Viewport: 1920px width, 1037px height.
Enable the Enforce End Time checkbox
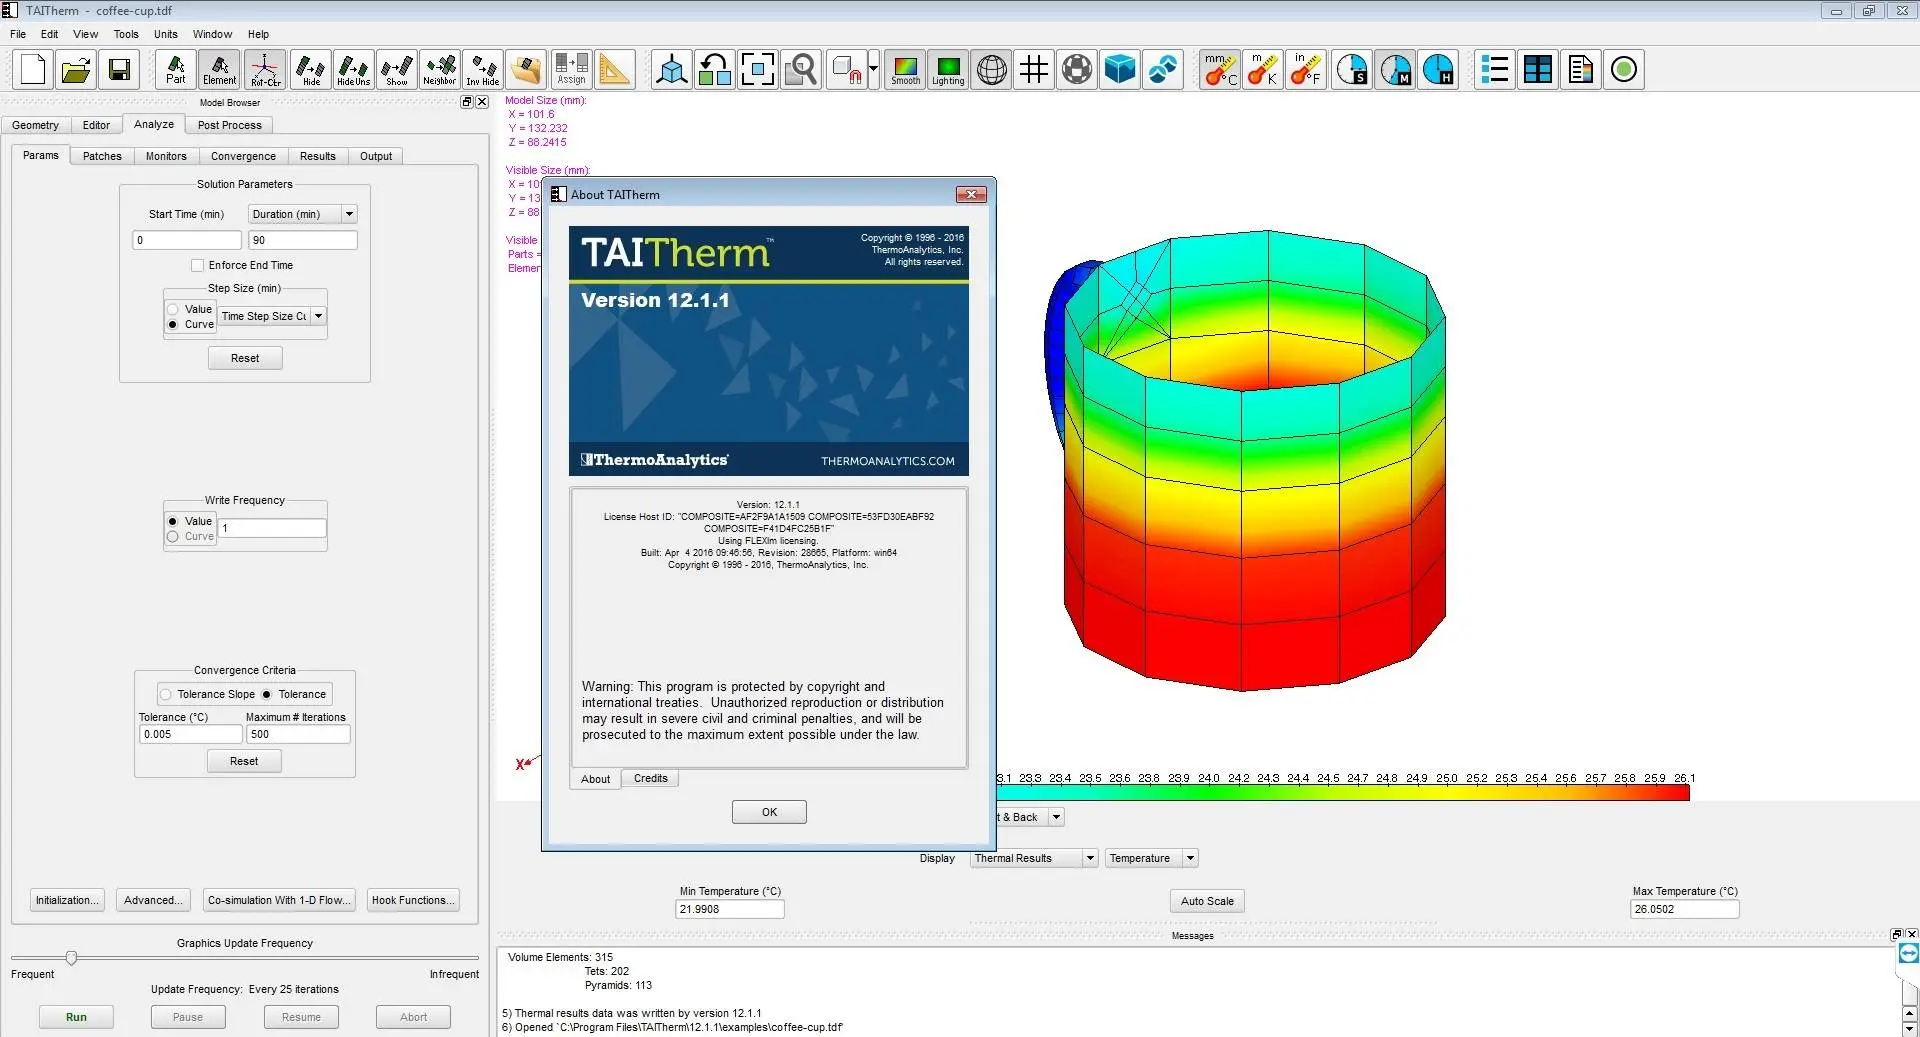197,265
